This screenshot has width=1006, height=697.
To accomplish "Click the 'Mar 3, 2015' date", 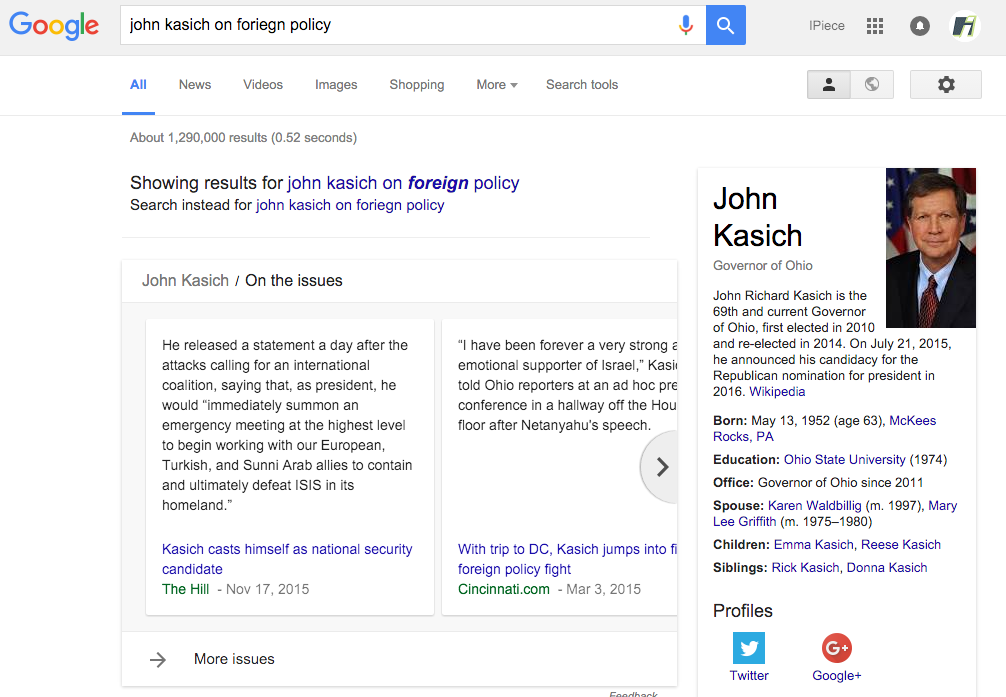I will (x=604, y=589).
